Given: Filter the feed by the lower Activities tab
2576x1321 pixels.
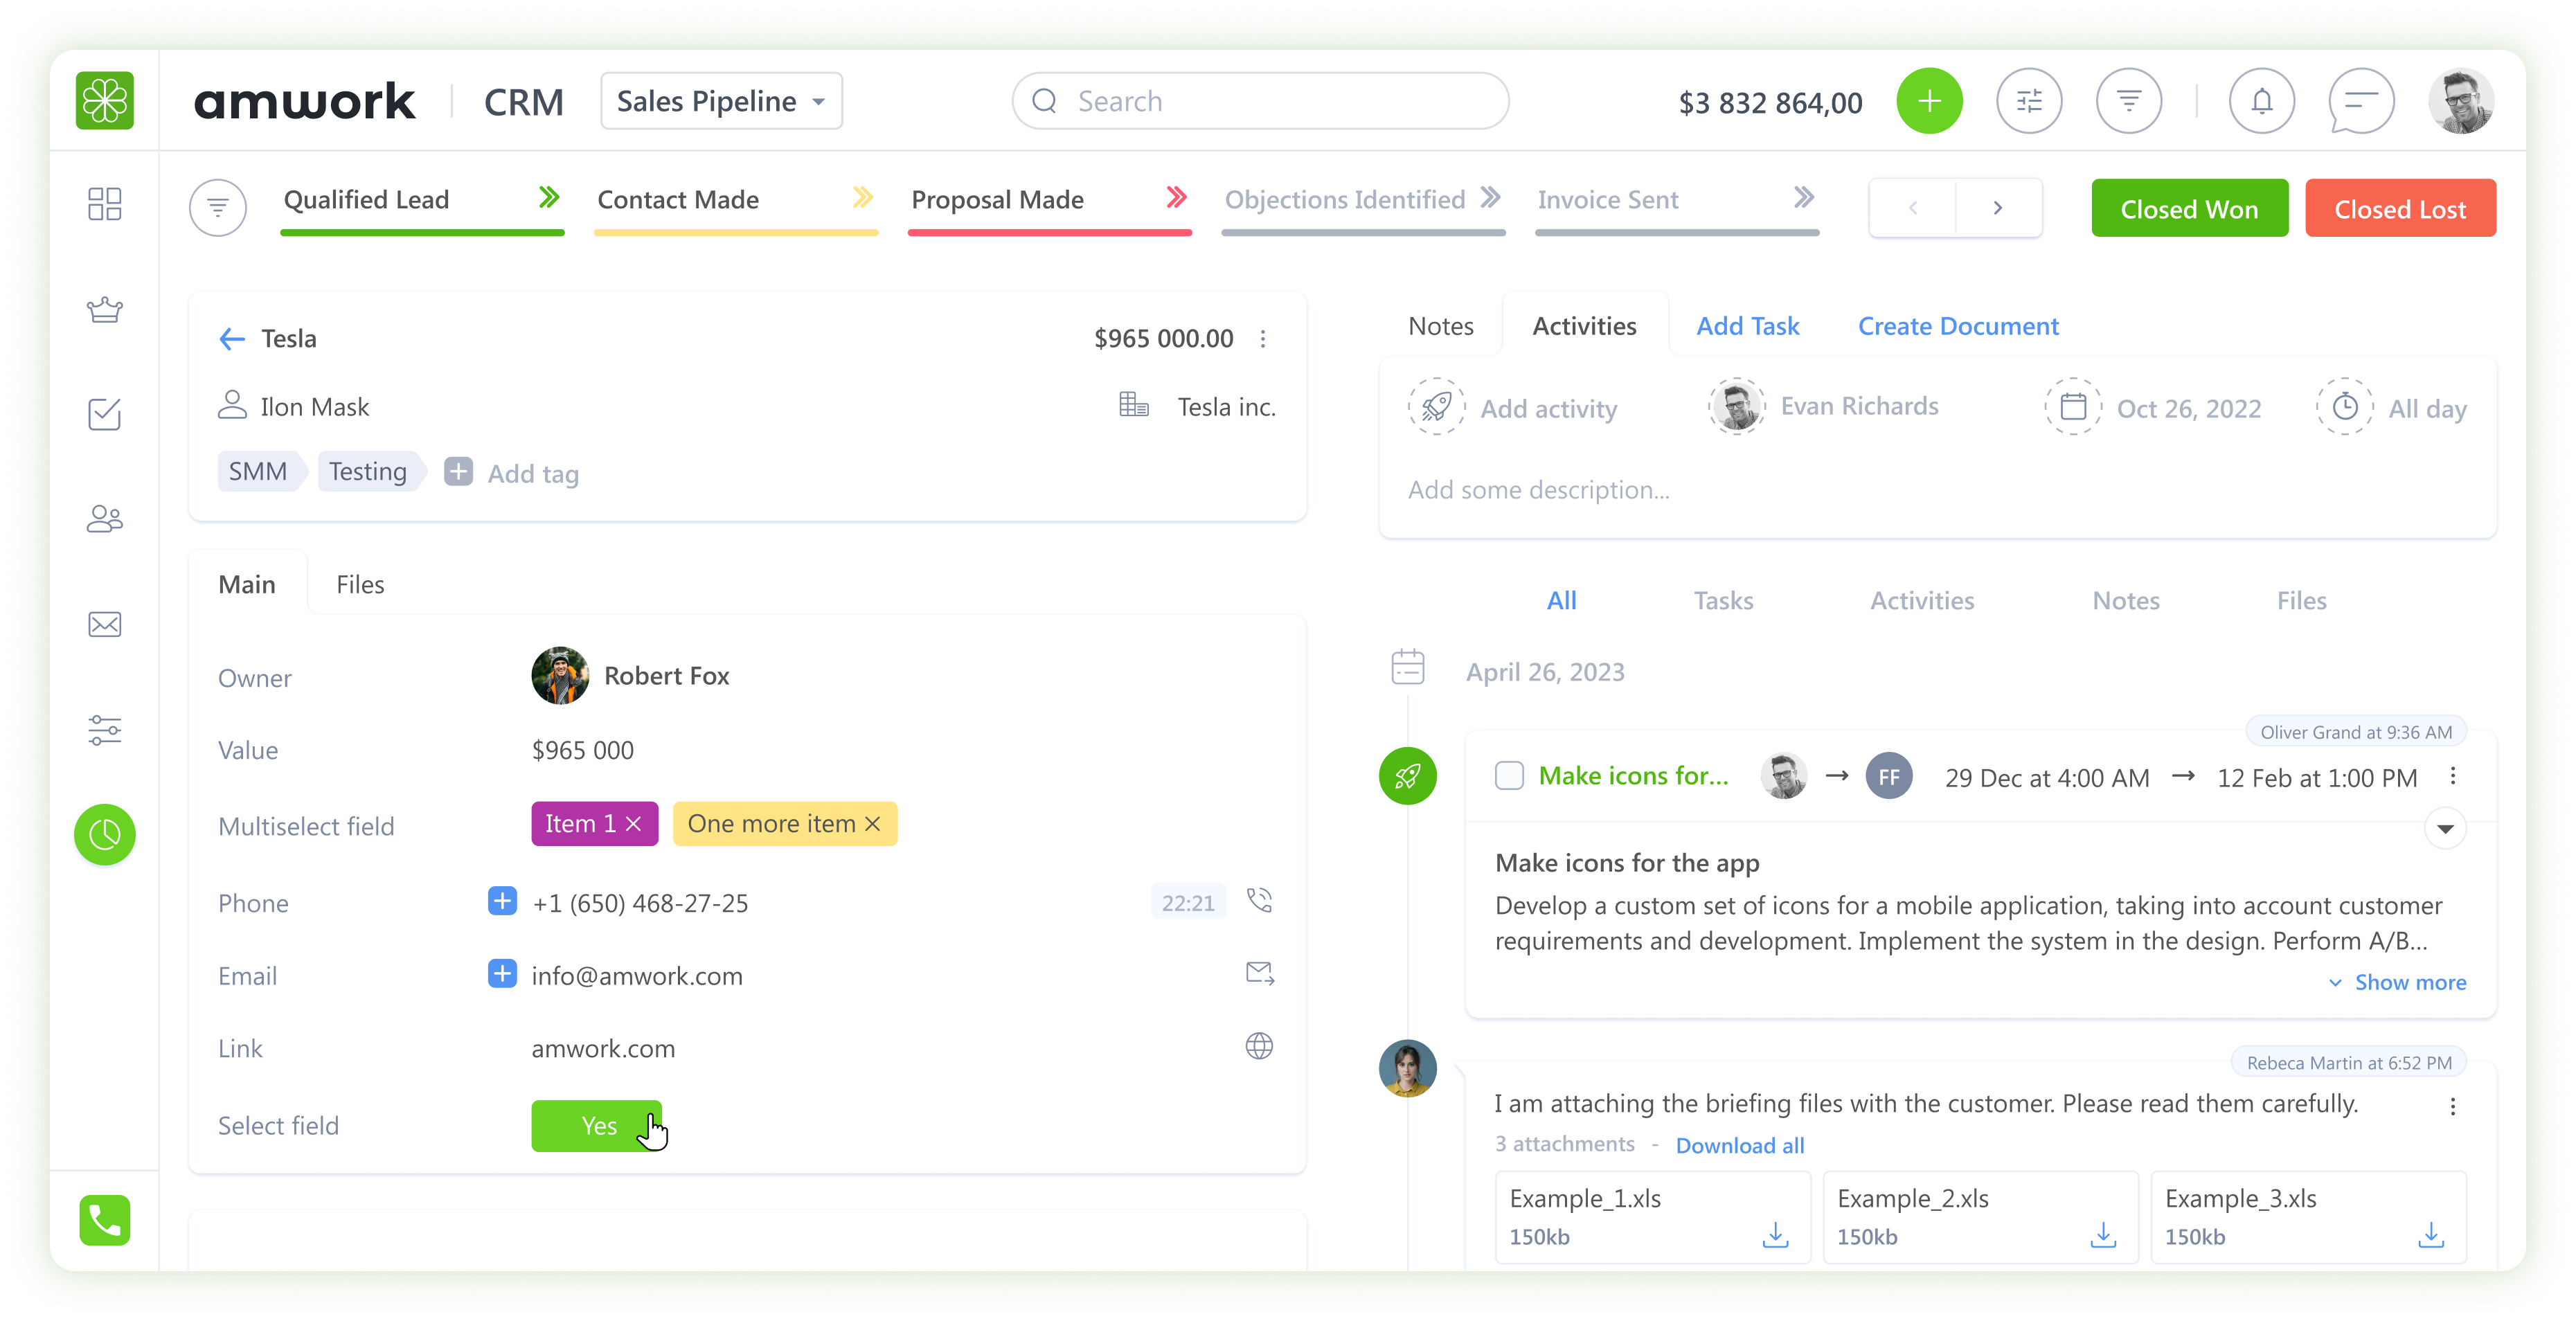Looking at the screenshot, I should pos(1922,601).
